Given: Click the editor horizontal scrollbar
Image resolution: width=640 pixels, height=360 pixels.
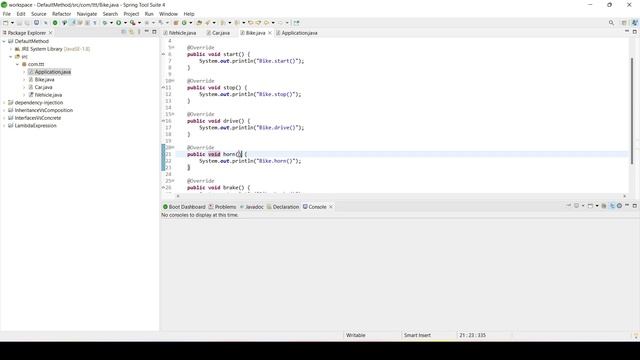Looking at the screenshot, I should pos(400,196).
